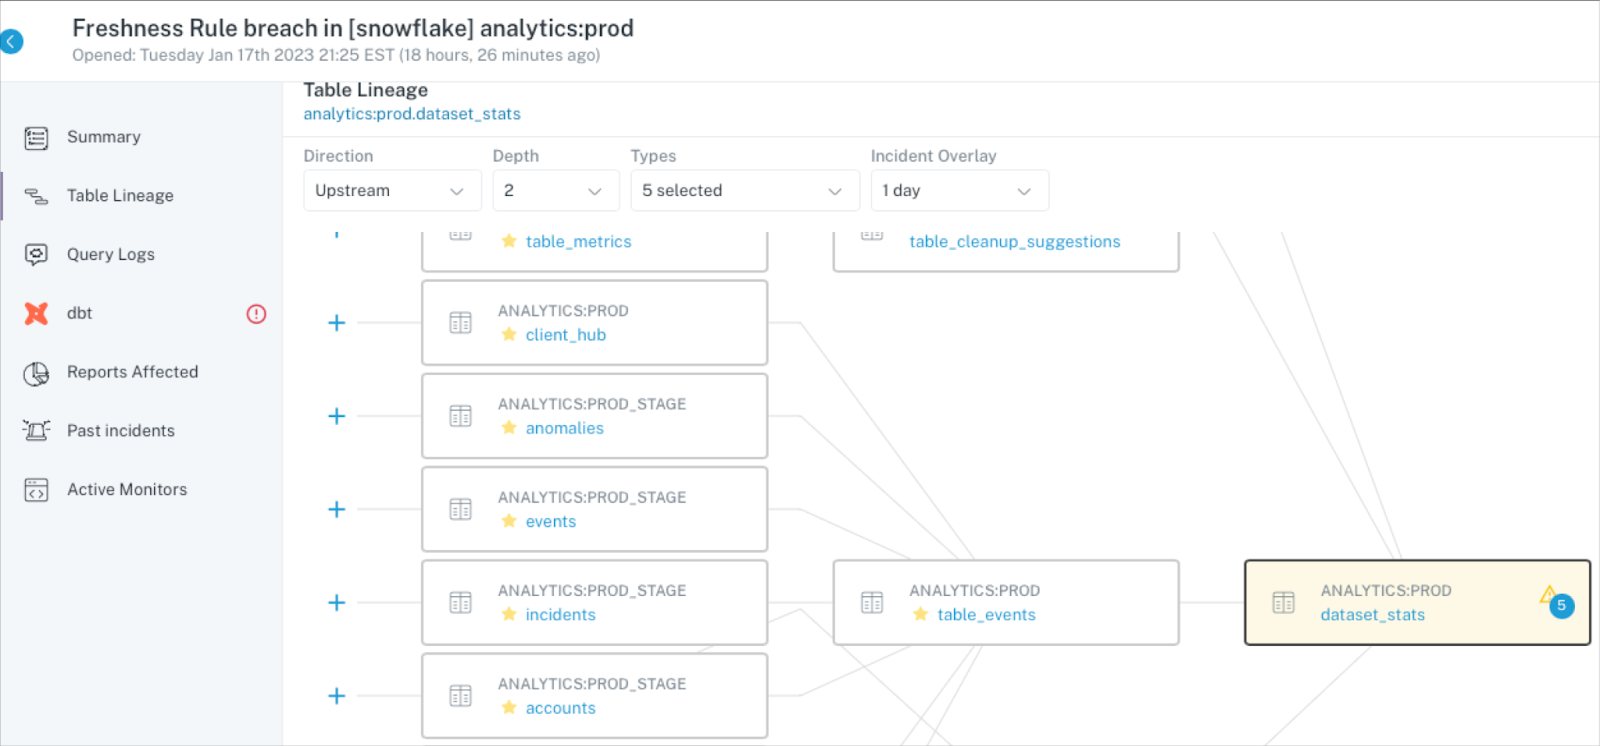Open the client_hub table link
This screenshot has width=1600, height=746.
[x=566, y=335]
